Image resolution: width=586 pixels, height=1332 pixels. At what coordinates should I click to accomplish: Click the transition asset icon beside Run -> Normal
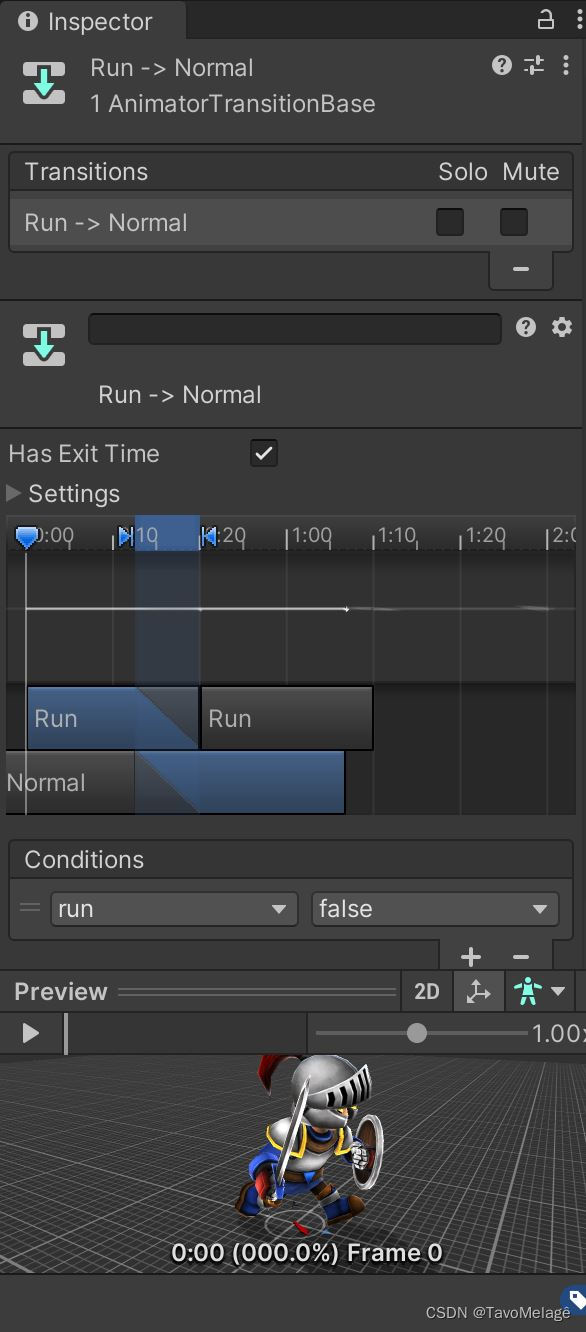43,83
